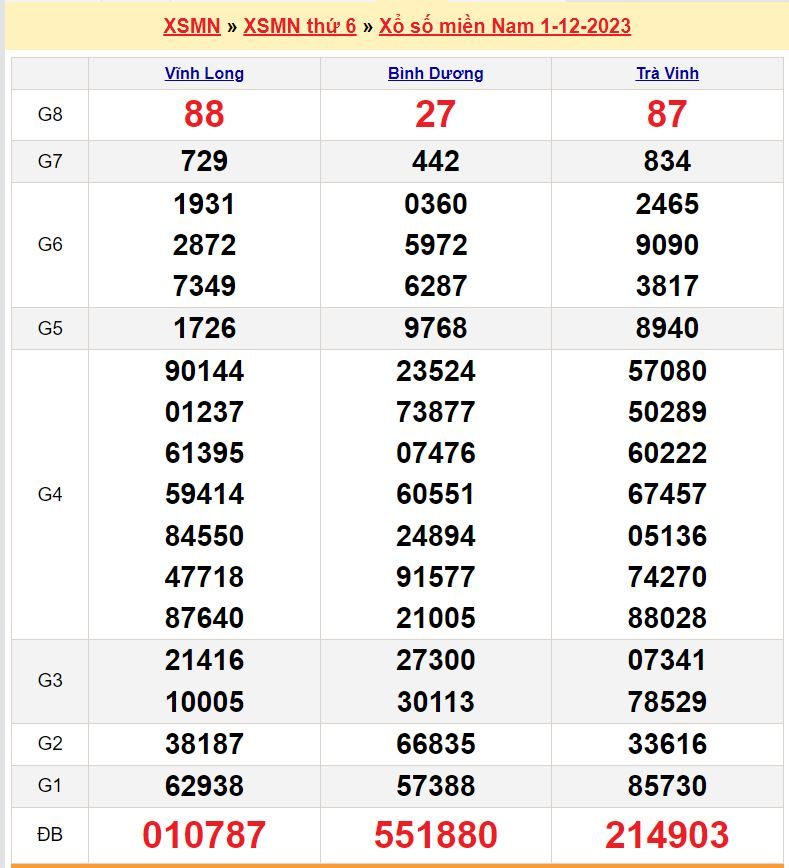
Task: Click special prize 214903
Action: (x=667, y=835)
